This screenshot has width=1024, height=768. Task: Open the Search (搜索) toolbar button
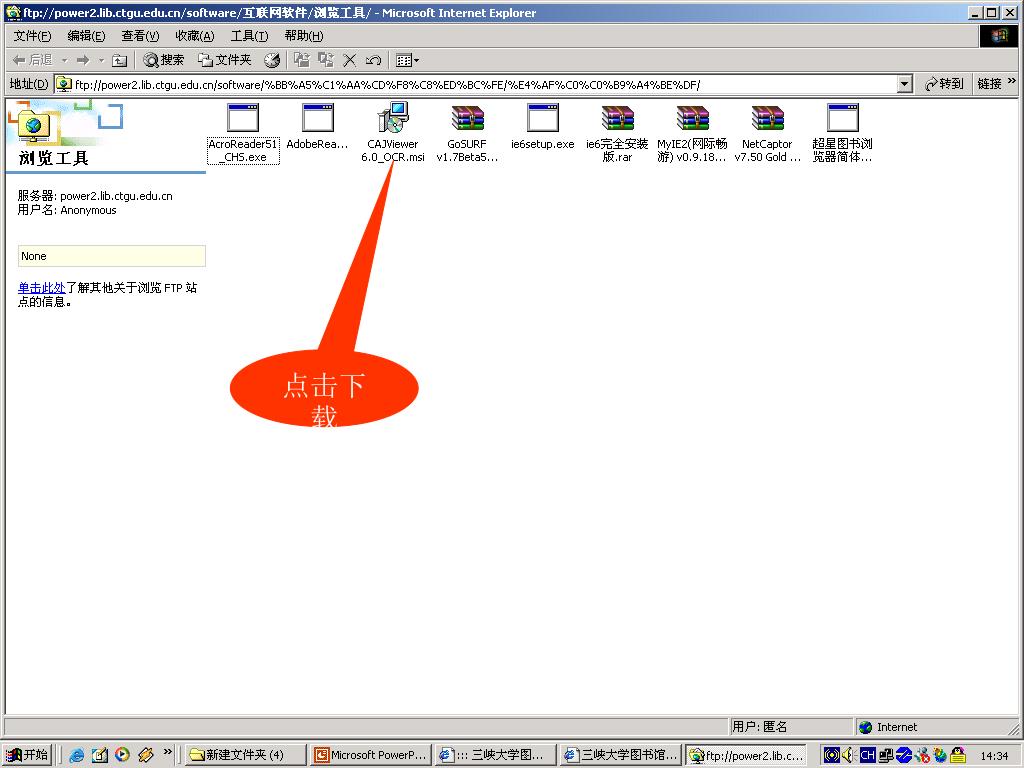[x=164, y=60]
